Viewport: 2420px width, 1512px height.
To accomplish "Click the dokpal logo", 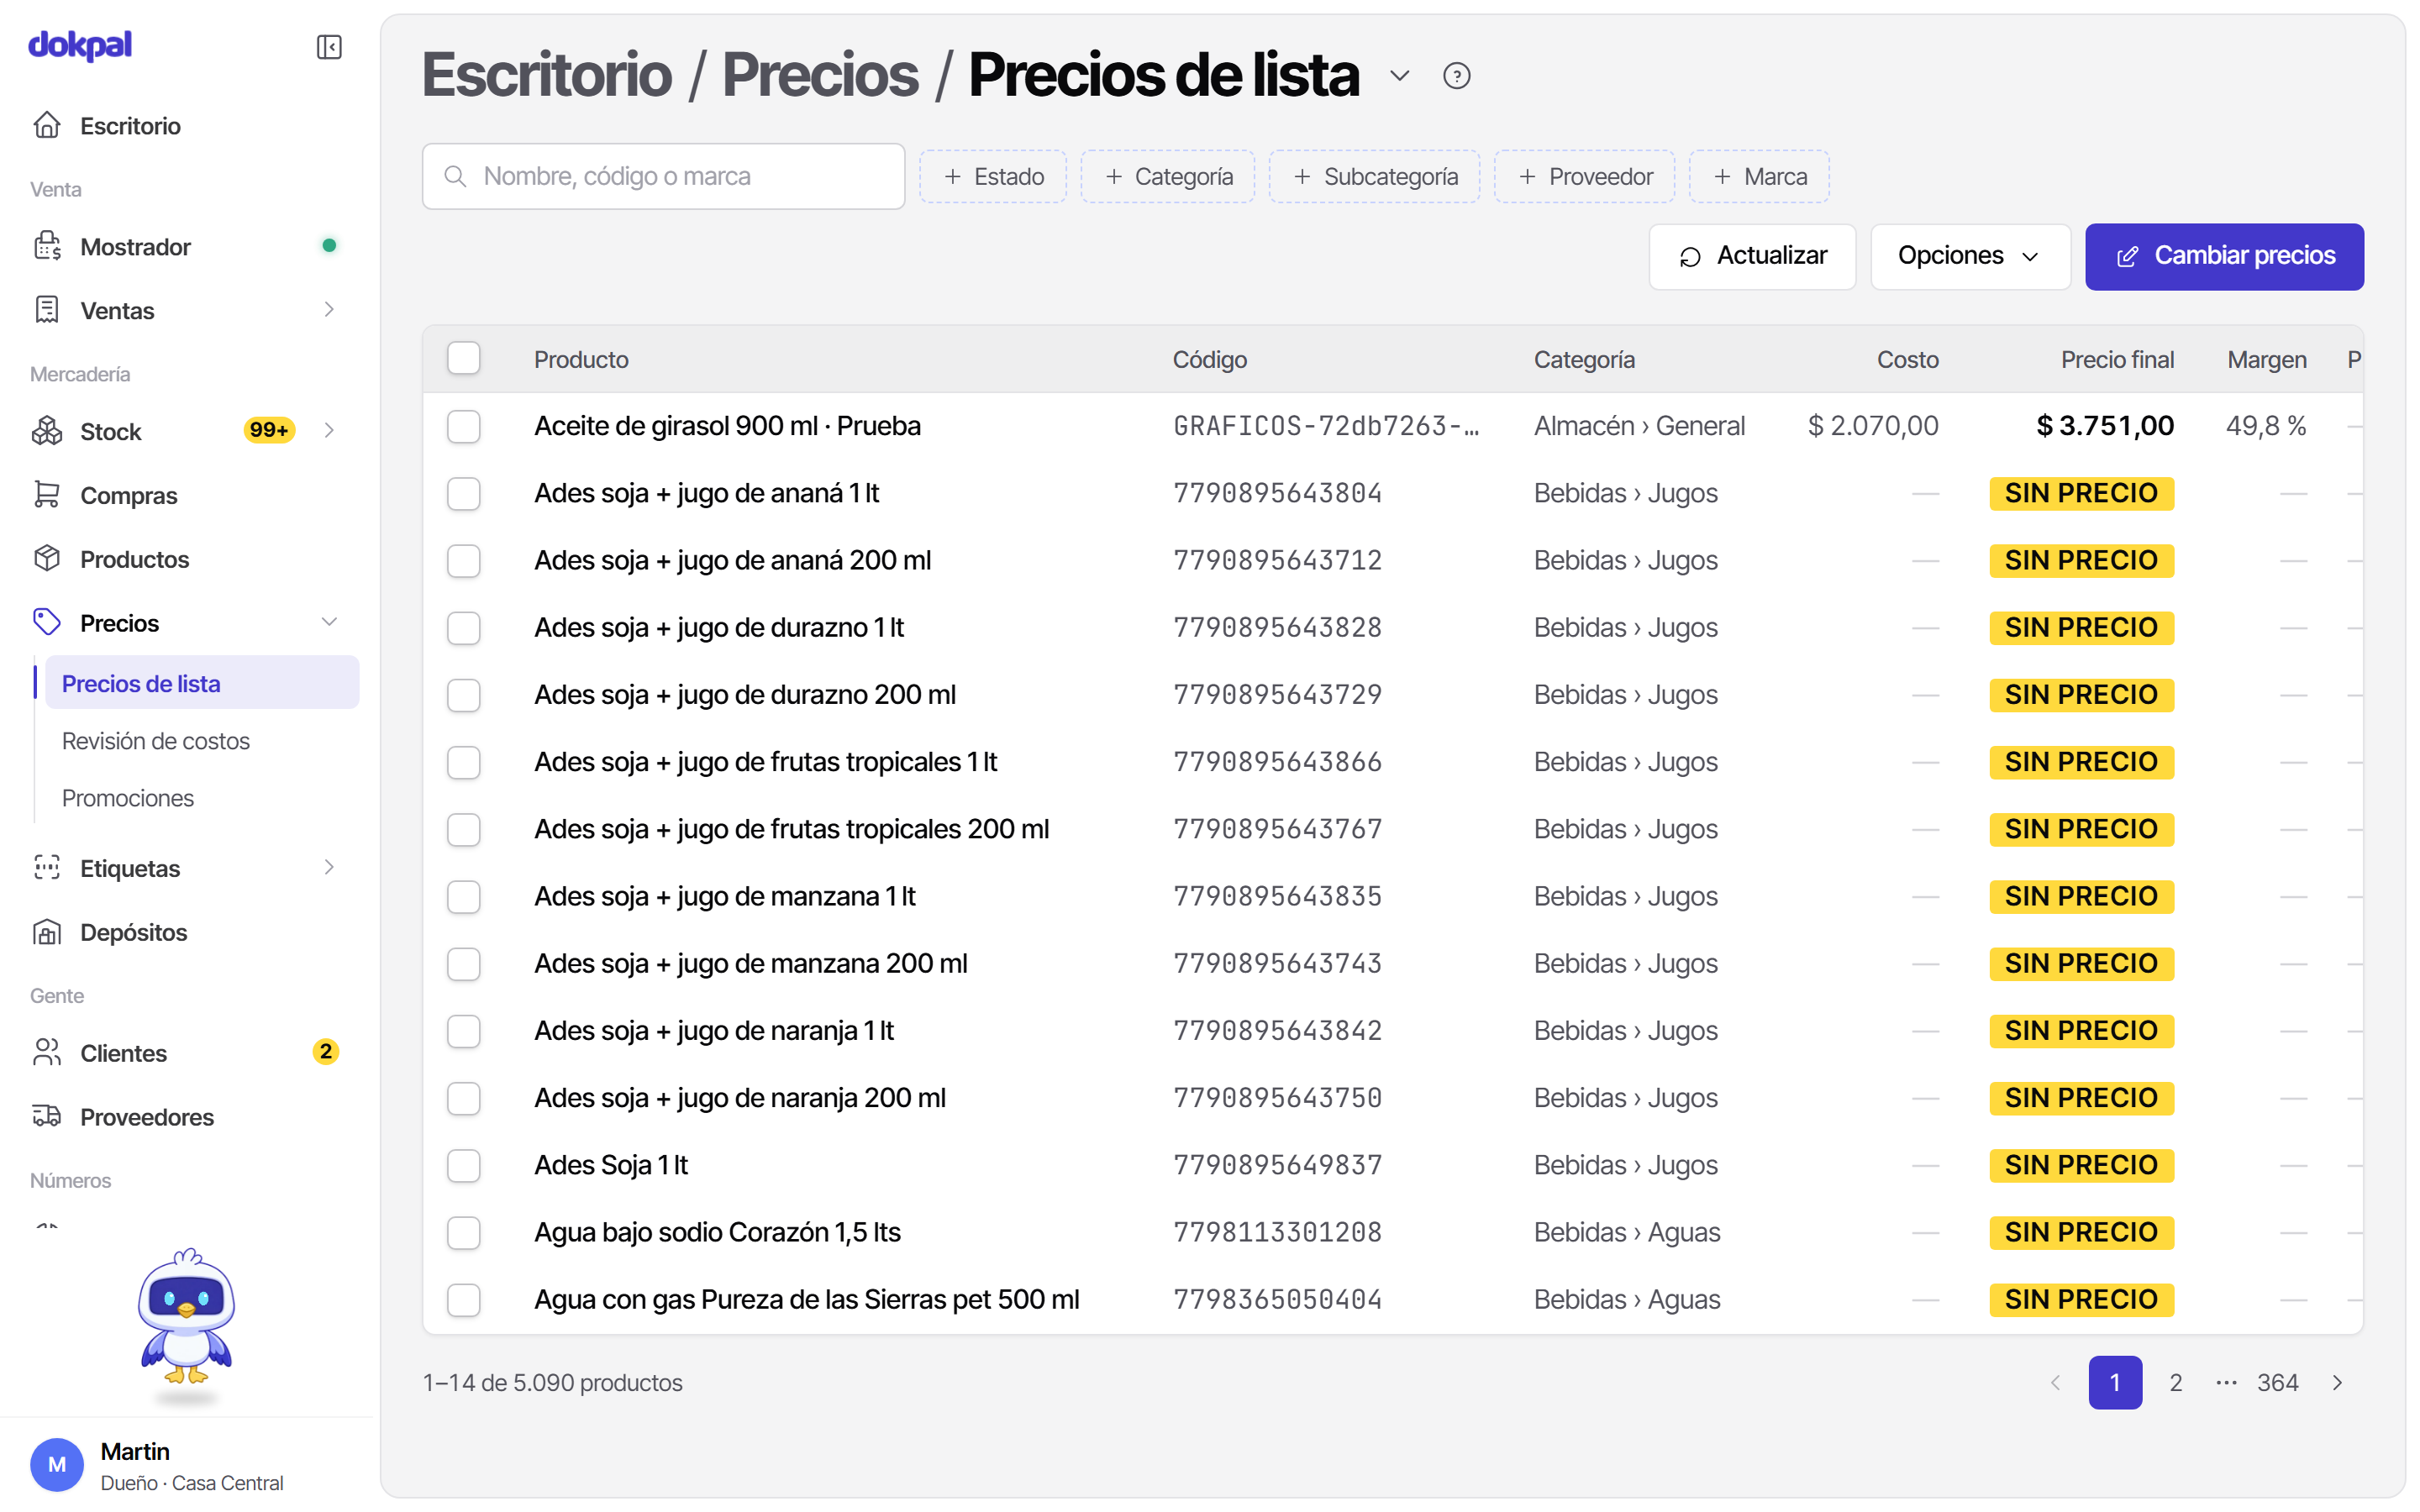I will (x=80, y=45).
